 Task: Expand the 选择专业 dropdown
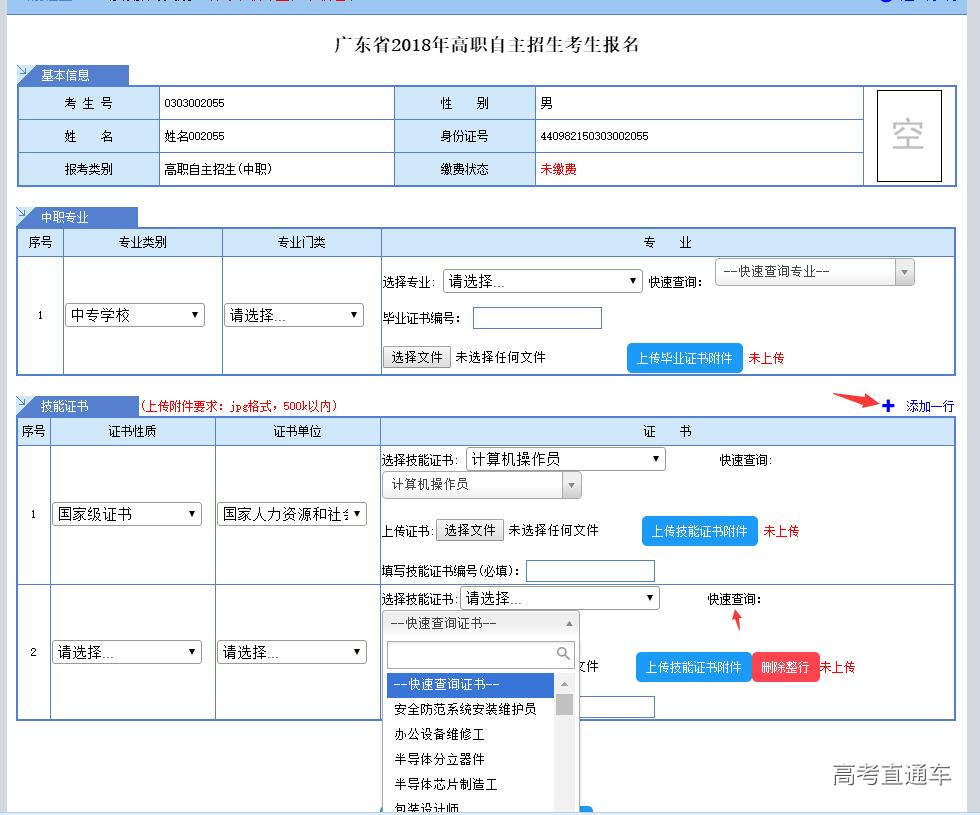542,282
